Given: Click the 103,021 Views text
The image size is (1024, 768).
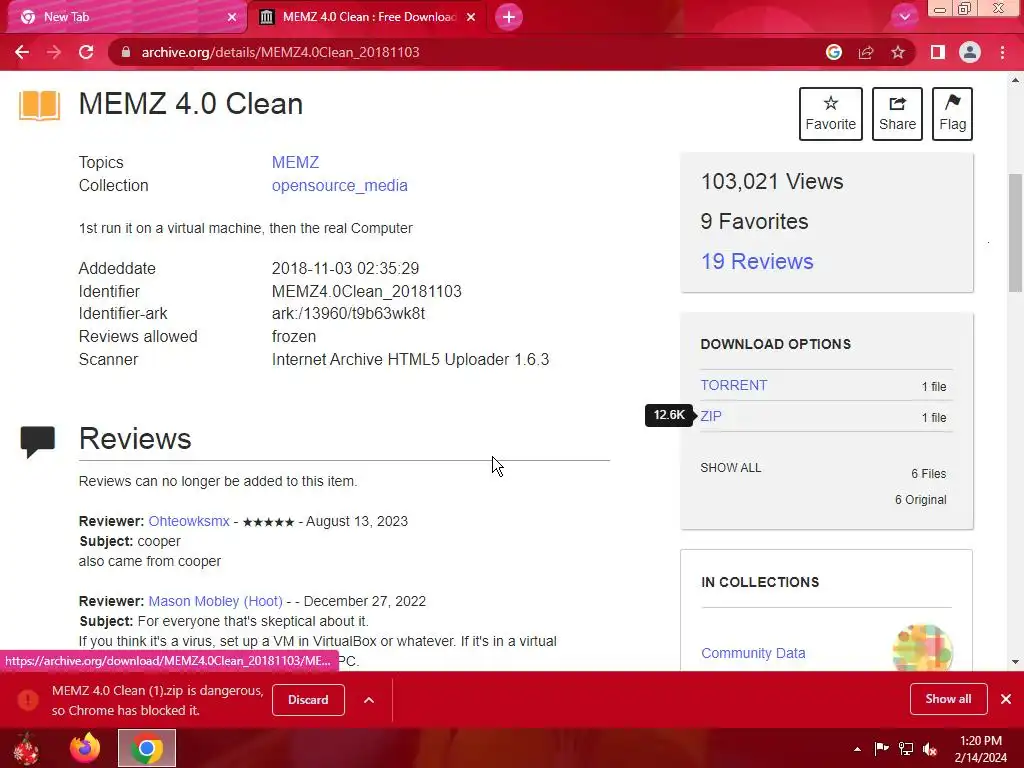Looking at the screenshot, I should pyautogui.click(x=772, y=182).
